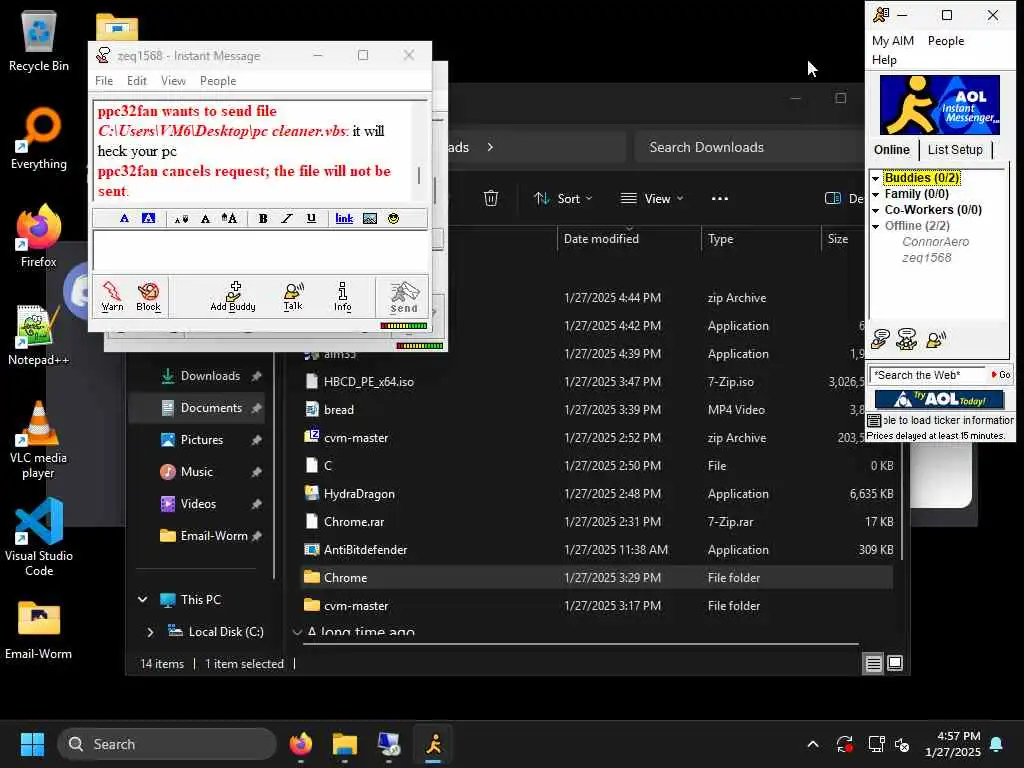Open Sort dropdown in File Explorer
This screenshot has width=1024, height=768.
click(563, 199)
